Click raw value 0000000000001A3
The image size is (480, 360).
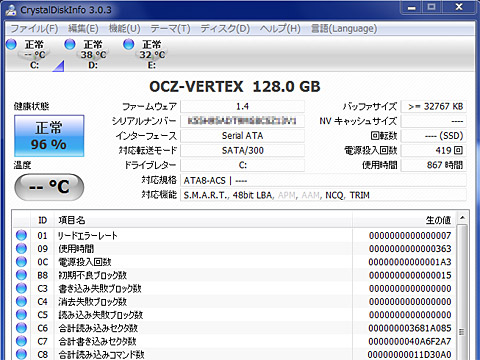pyautogui.click(x=410, y=262)
